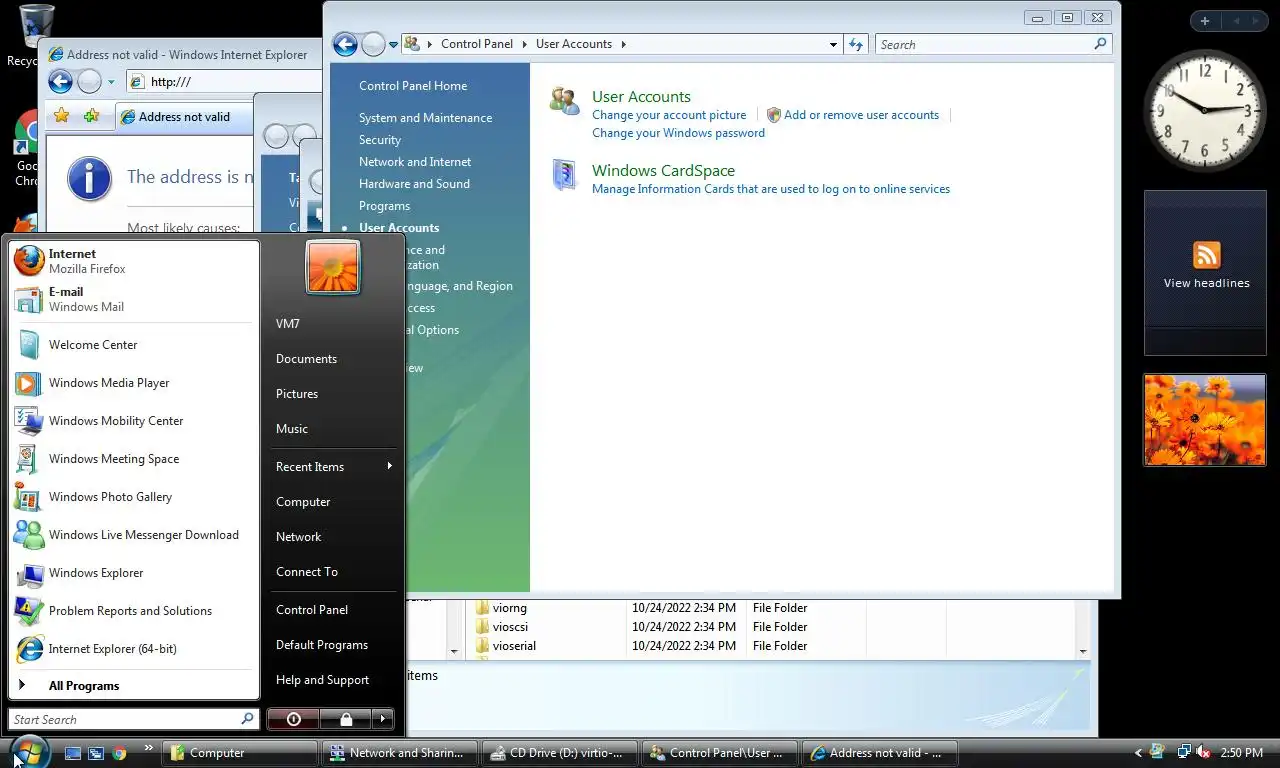Open System and Maintenance category
Image resolution: width=1280 pixels, height=768 pixels.
coord(425,118)
